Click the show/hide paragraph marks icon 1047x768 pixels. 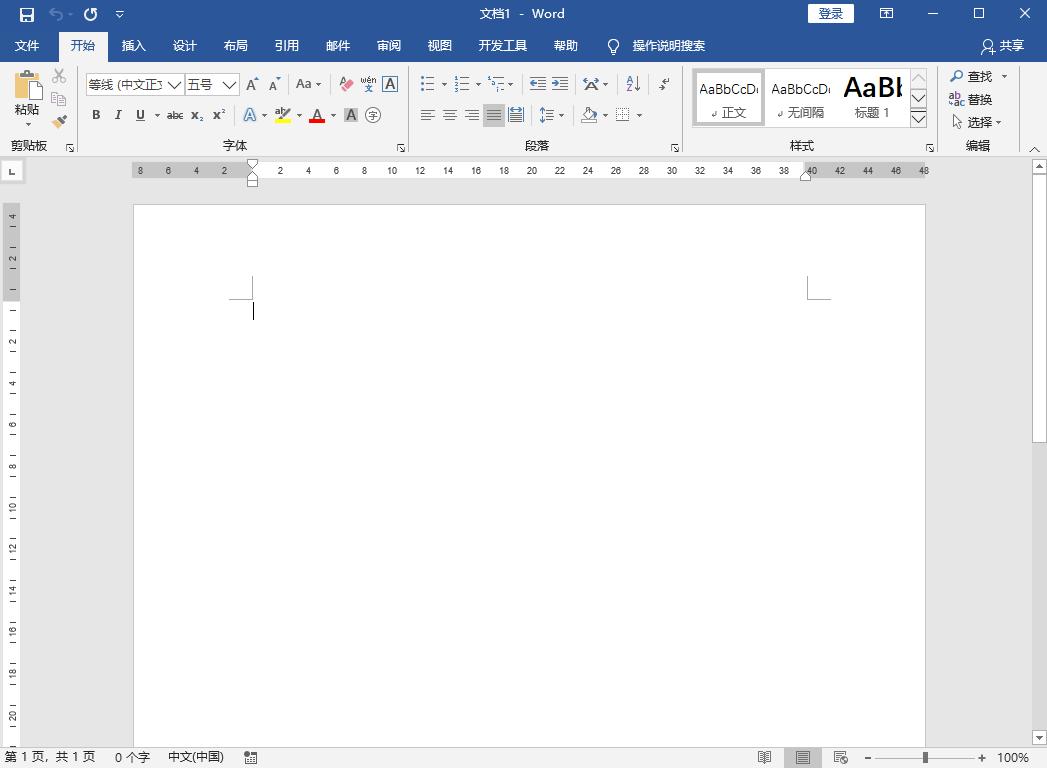tap(664, 84)
